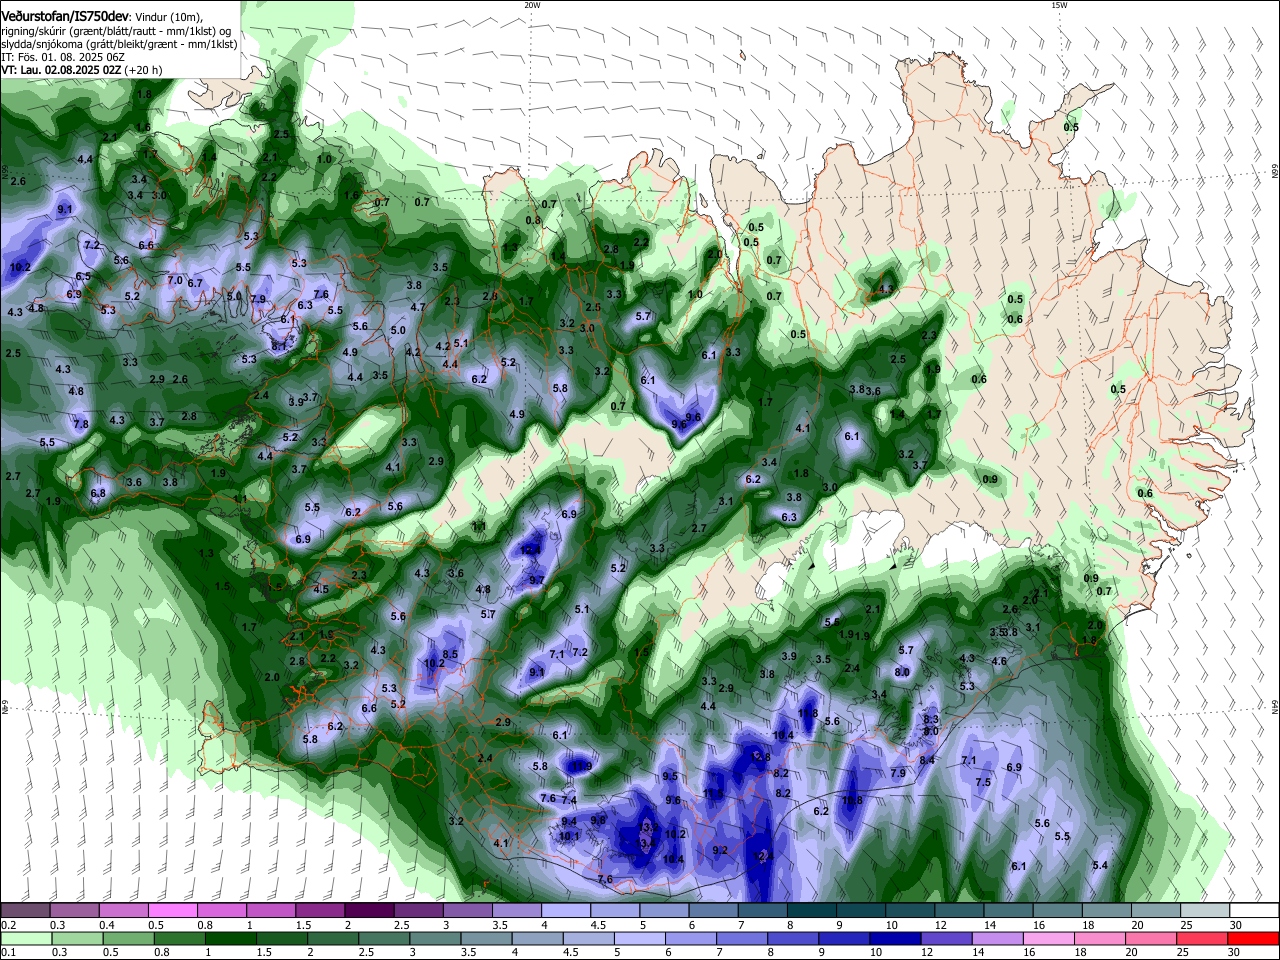
Task: Select the snow-scale dark teal swatch labeled 8
Action: tap(812, 911)
